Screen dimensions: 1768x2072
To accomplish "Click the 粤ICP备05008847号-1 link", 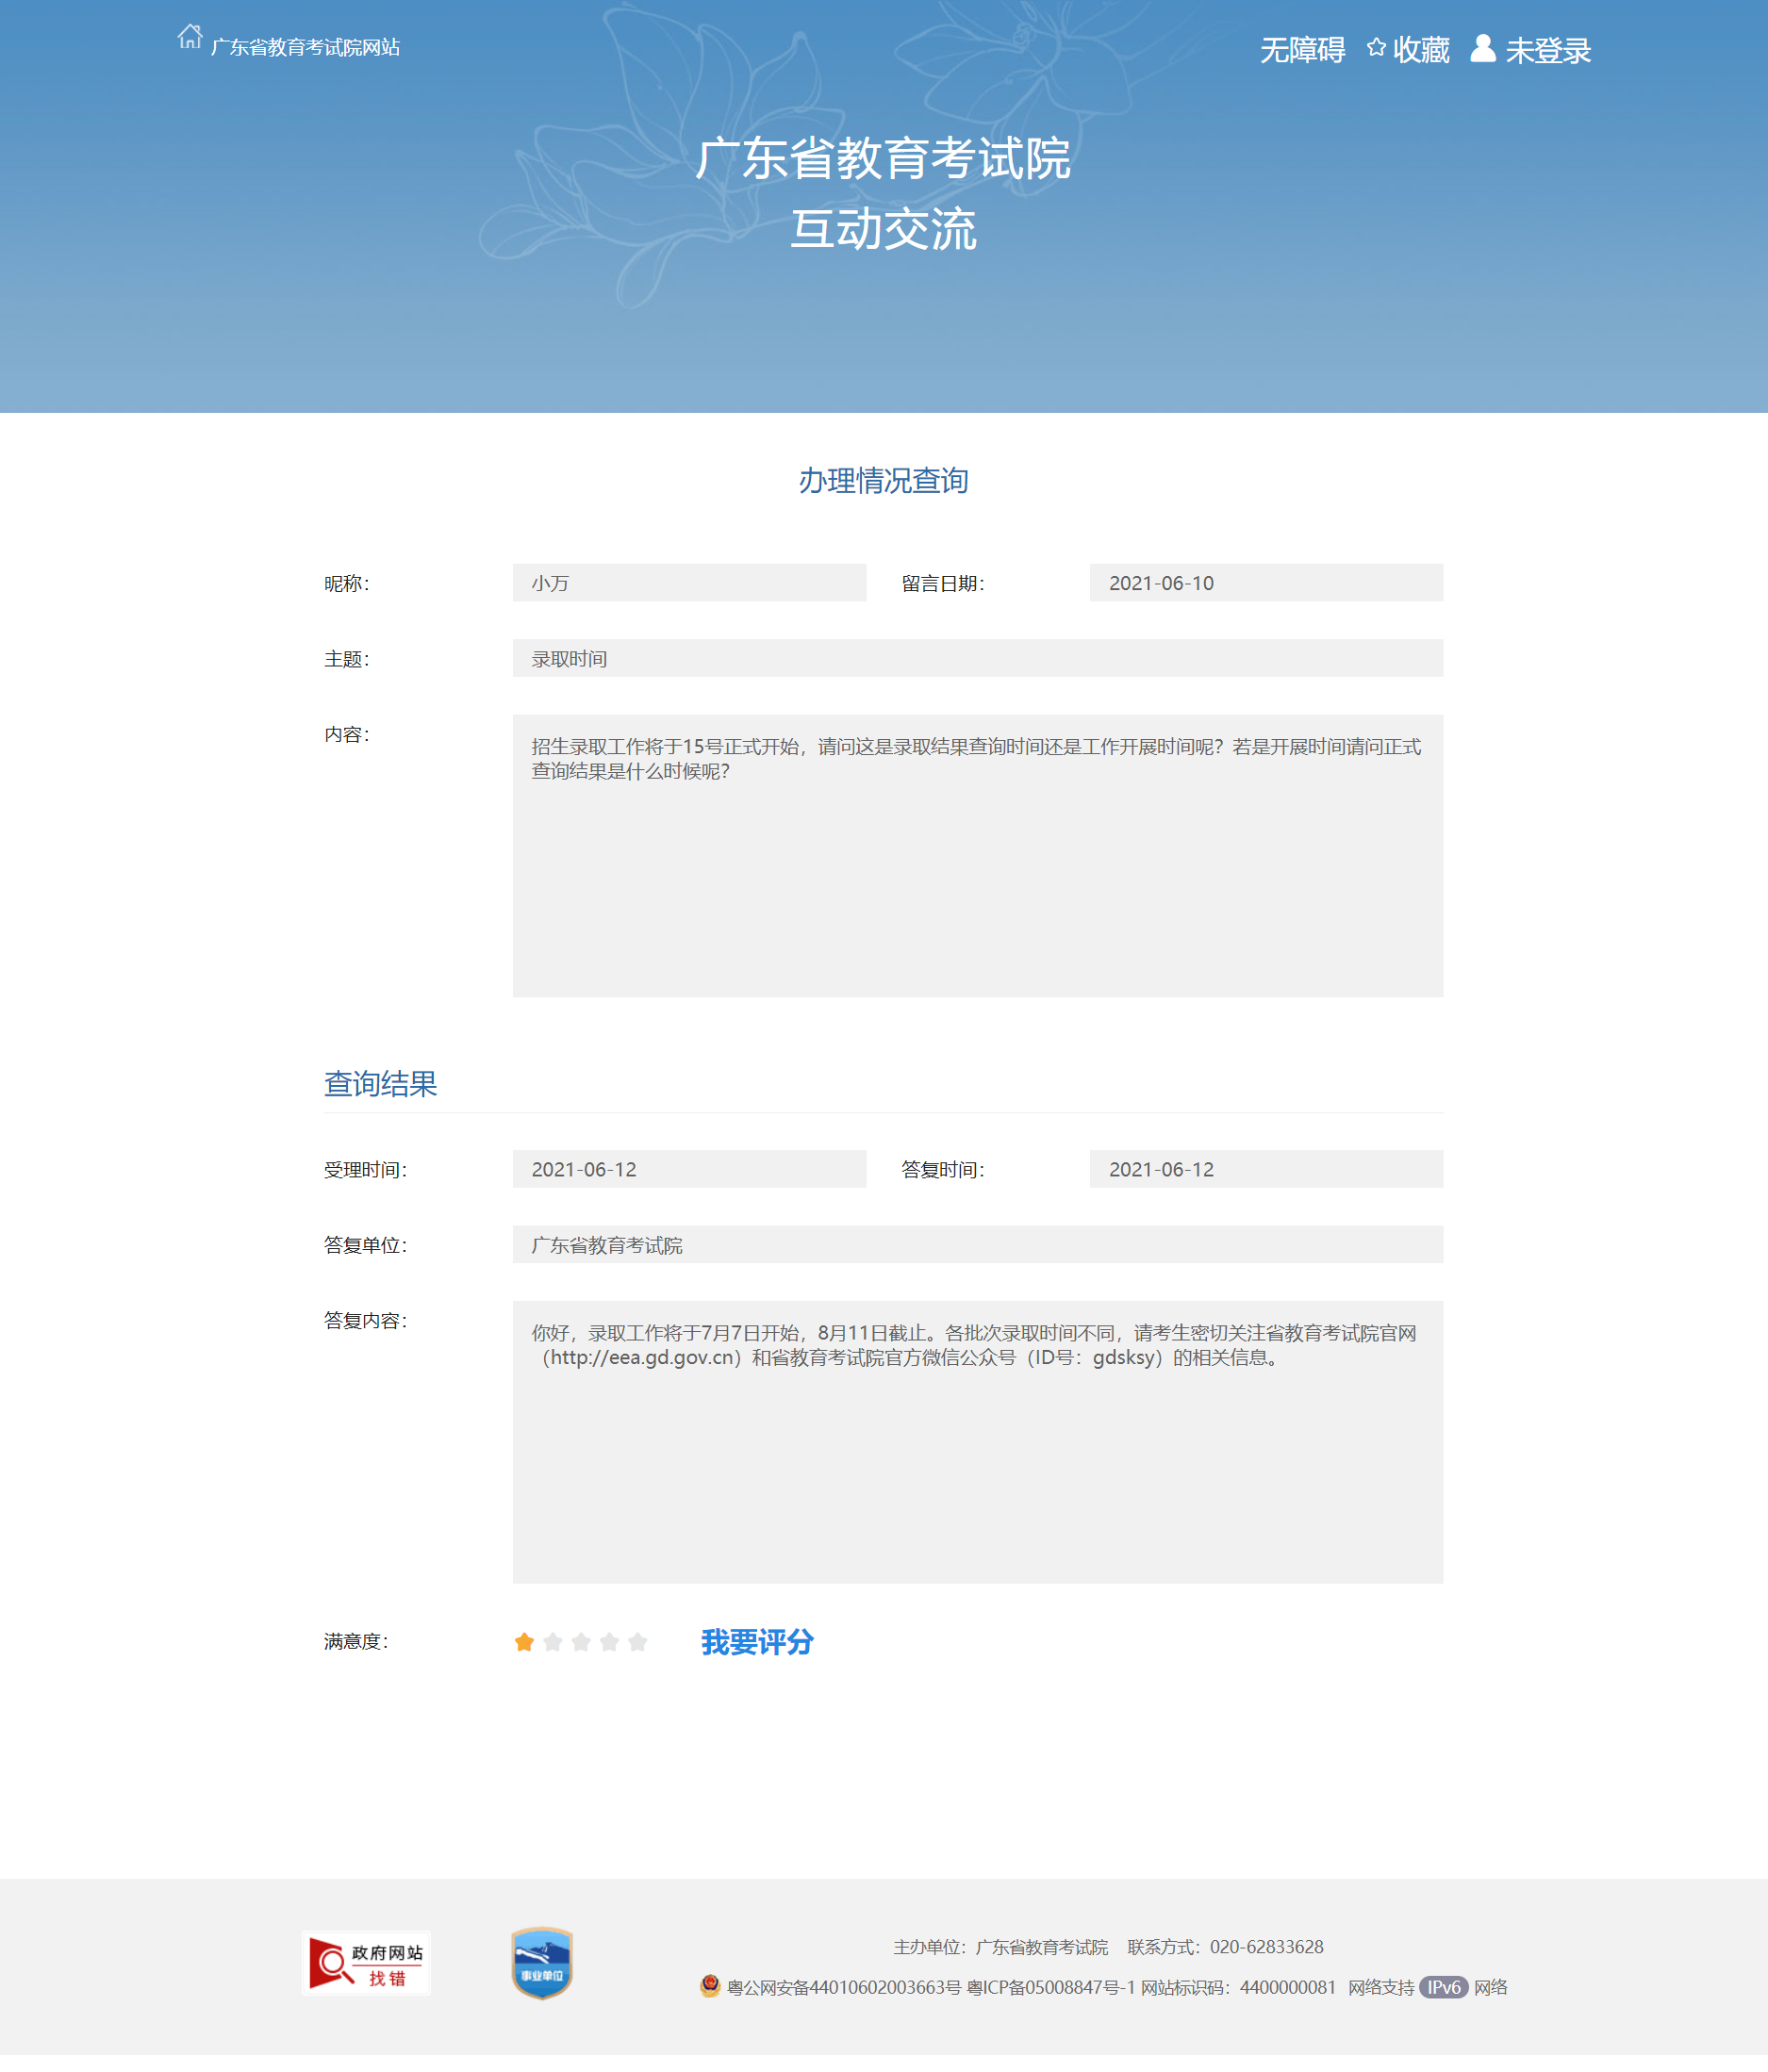I will [1050, 1987].
